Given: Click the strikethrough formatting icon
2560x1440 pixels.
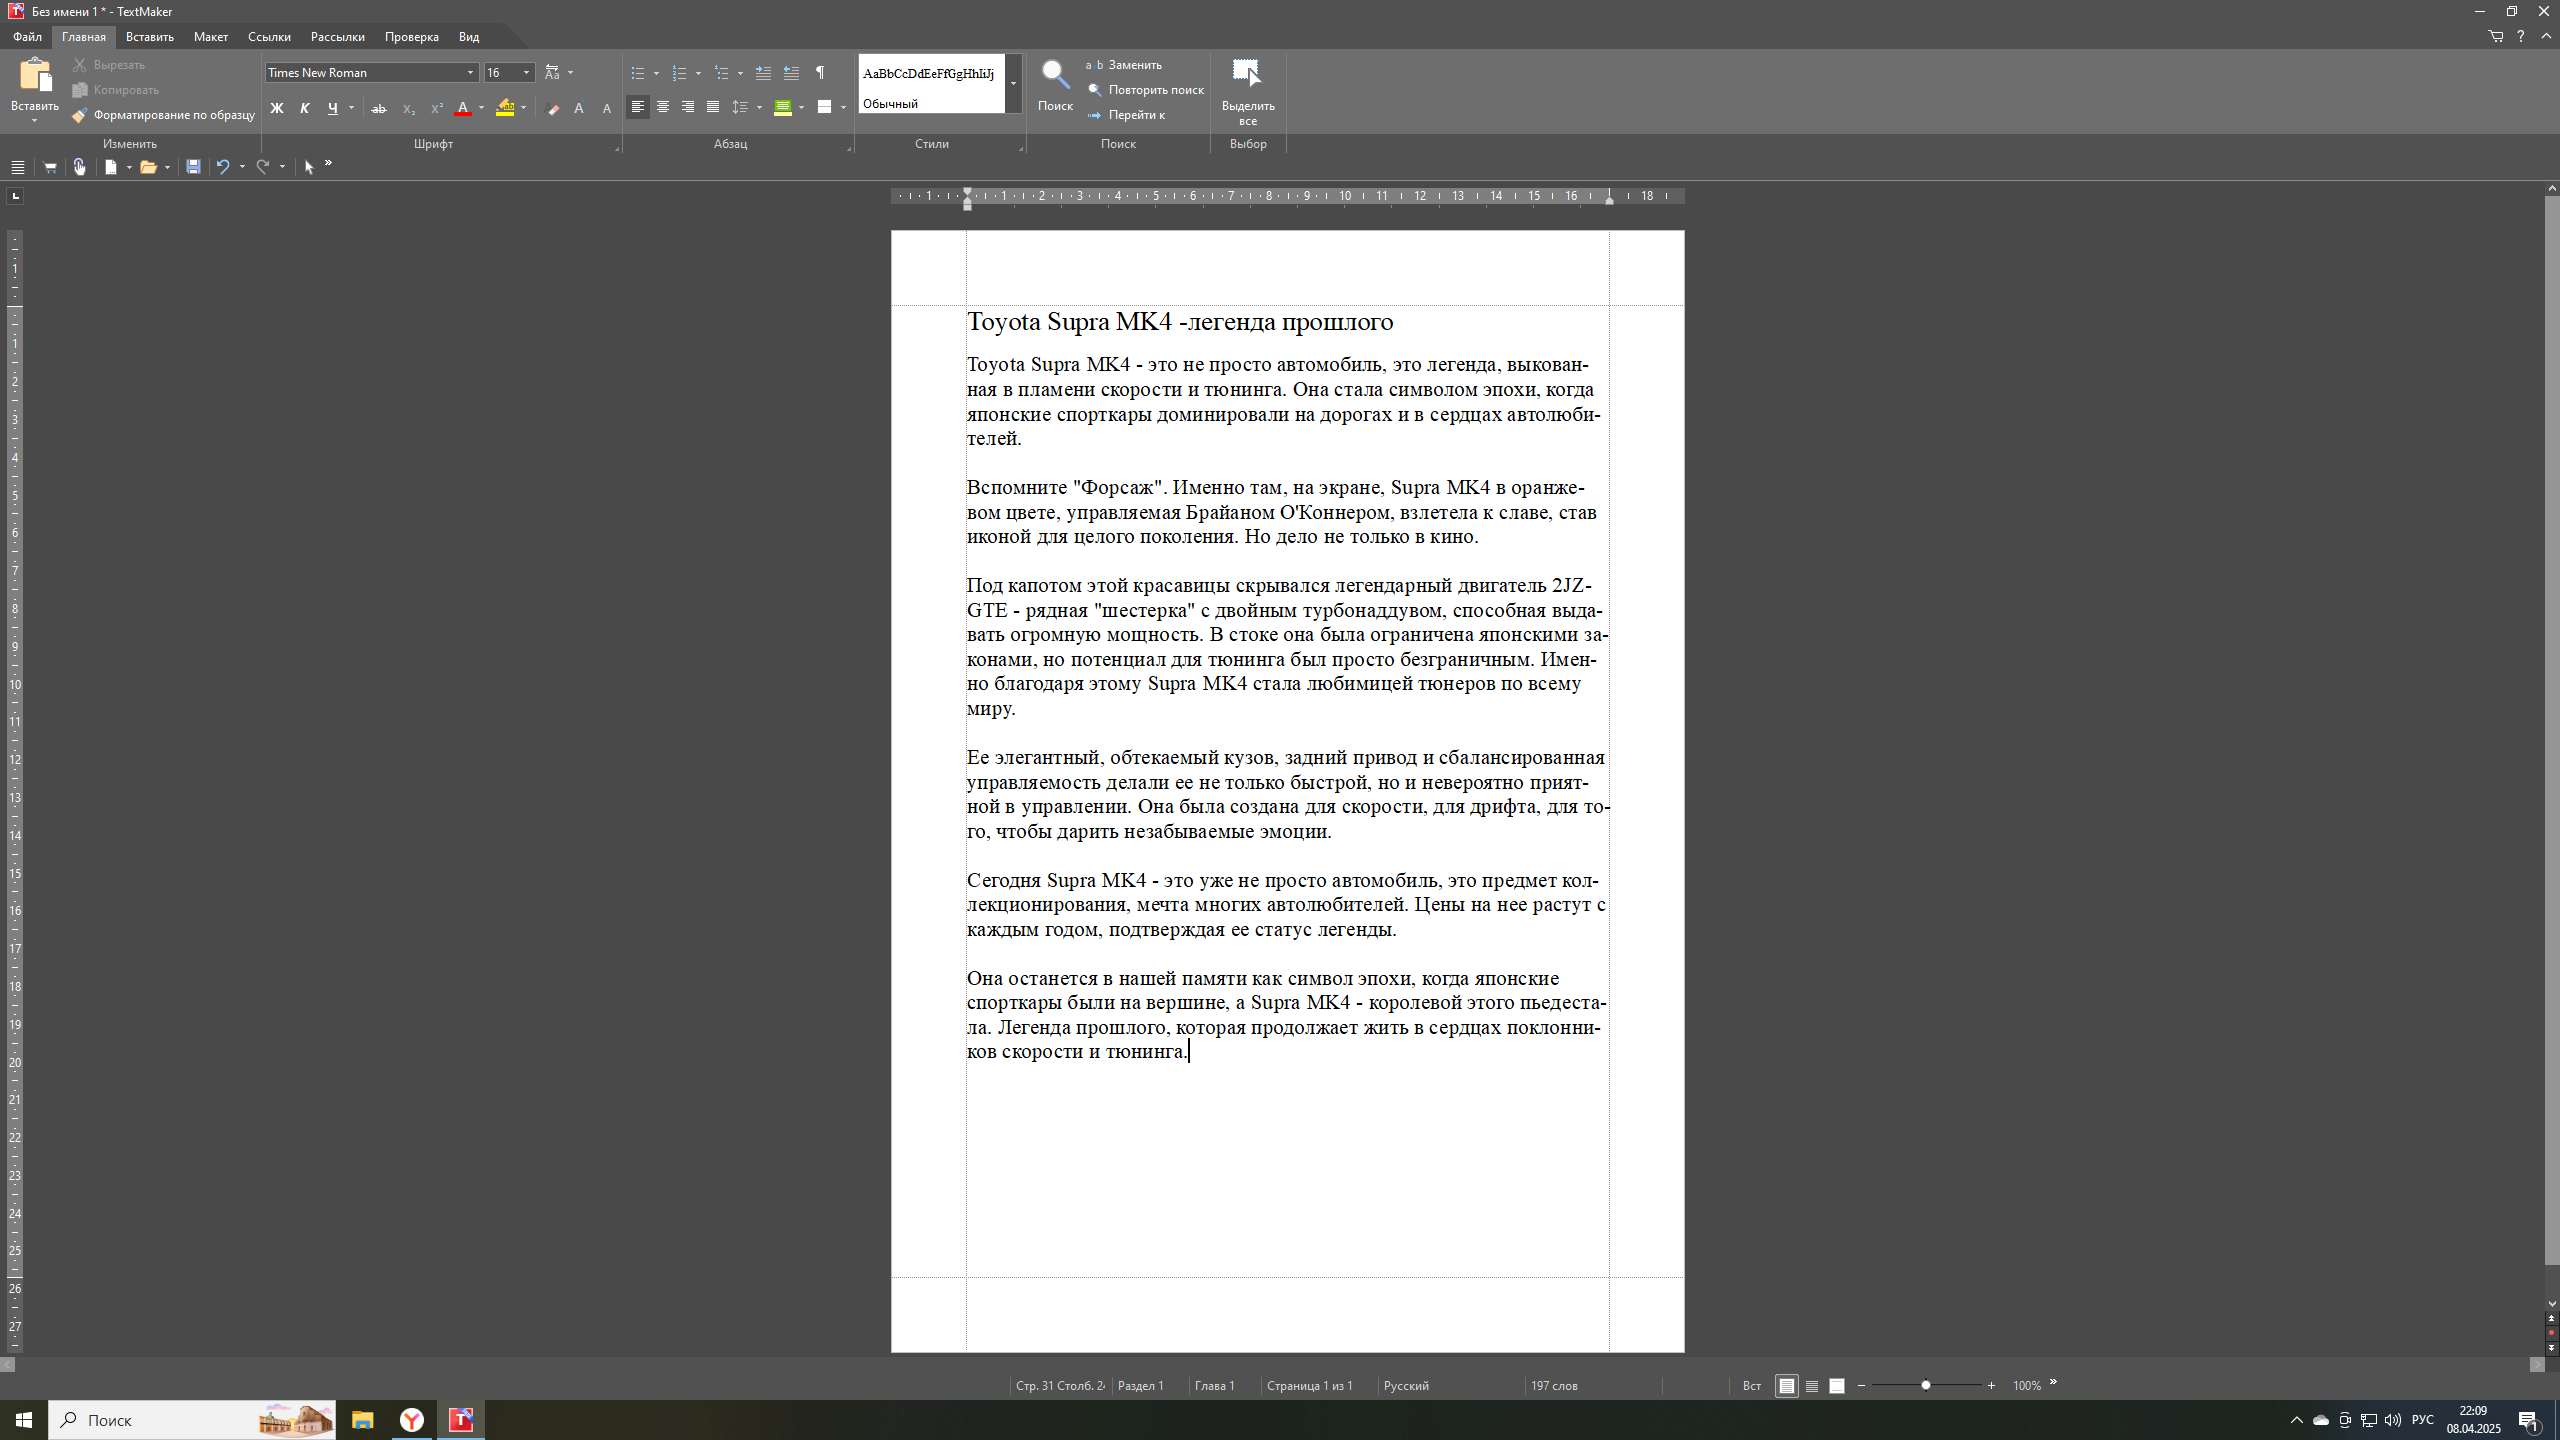Looking at the screenshot, I should click(x=378, y=108).
